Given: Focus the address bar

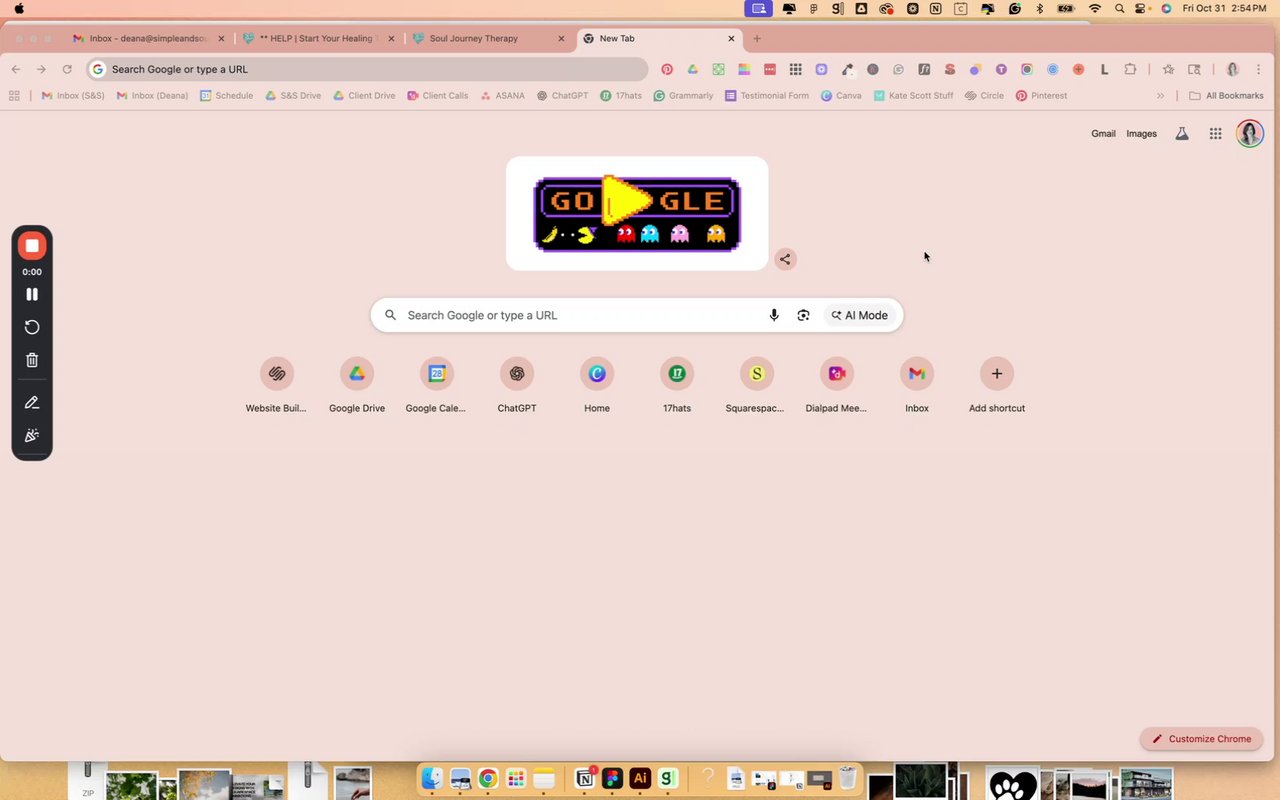Looking at the screenshot, I should [368, 69].
